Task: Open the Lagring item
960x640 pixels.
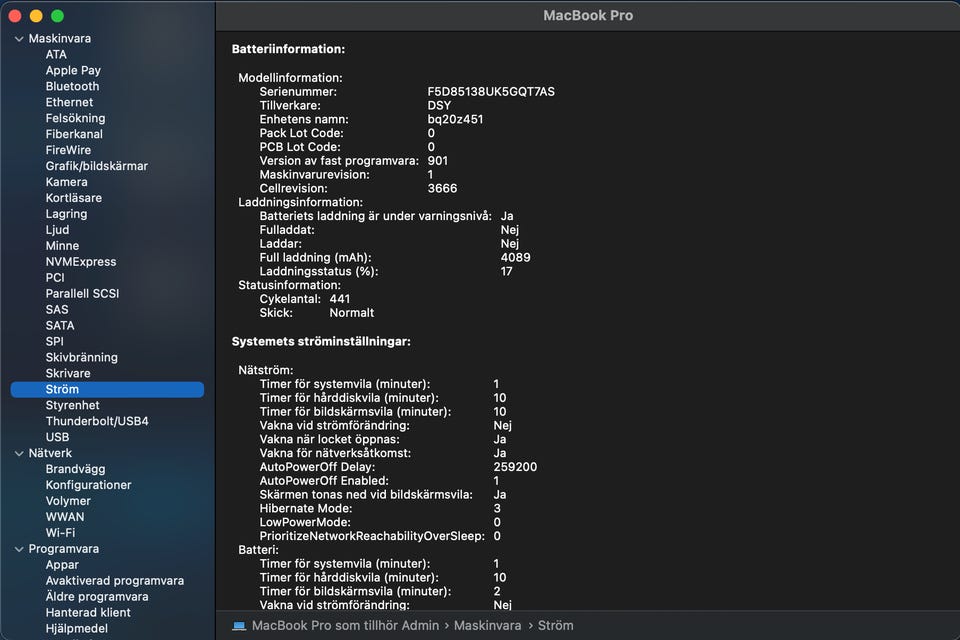Action: pos(66,214)
